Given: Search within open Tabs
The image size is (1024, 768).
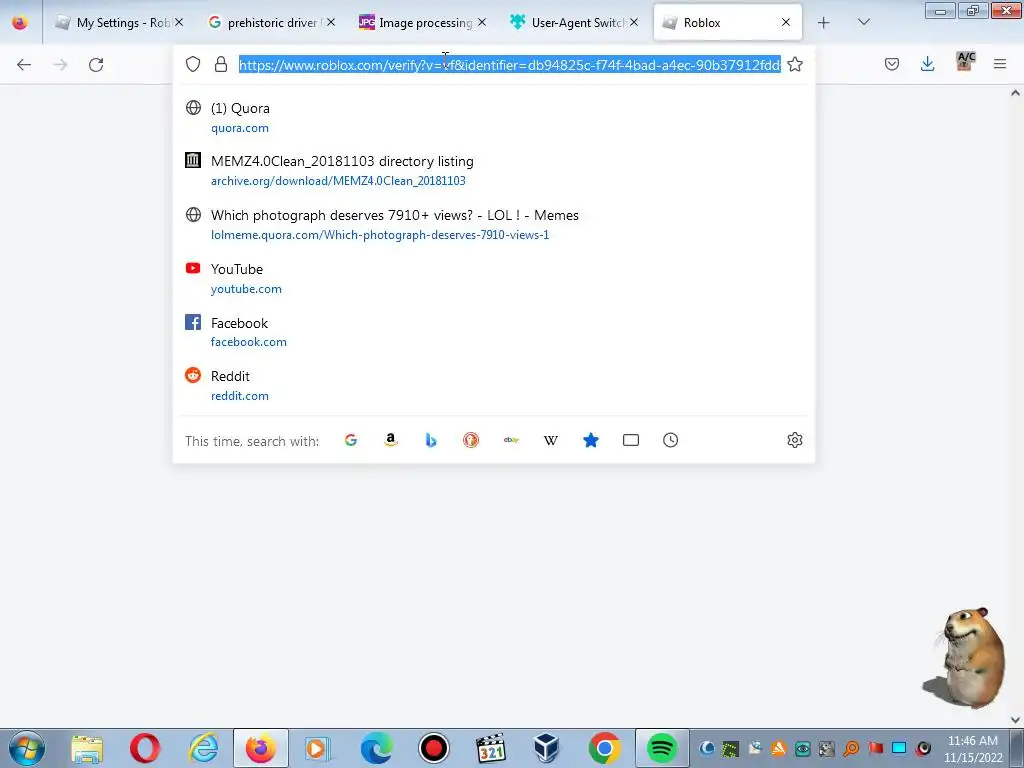Looking at the screenshot, I should 631,440.
